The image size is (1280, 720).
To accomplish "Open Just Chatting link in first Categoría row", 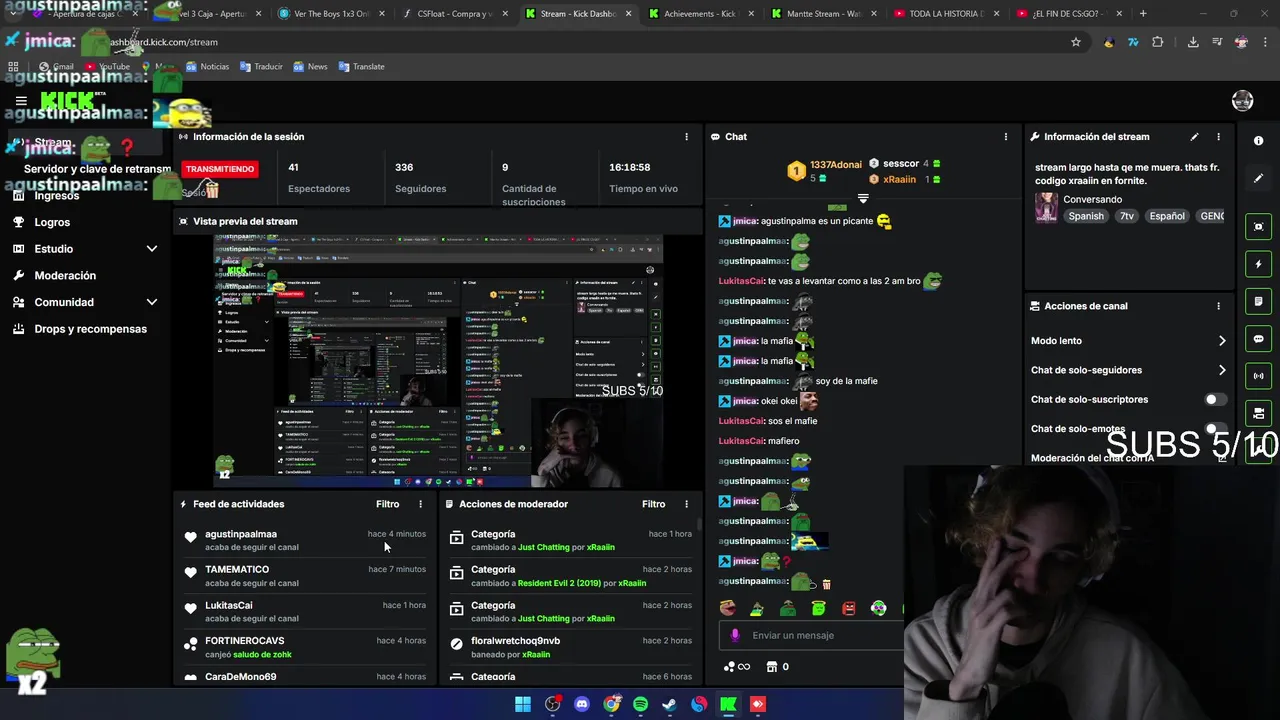I will click(545, 548).
